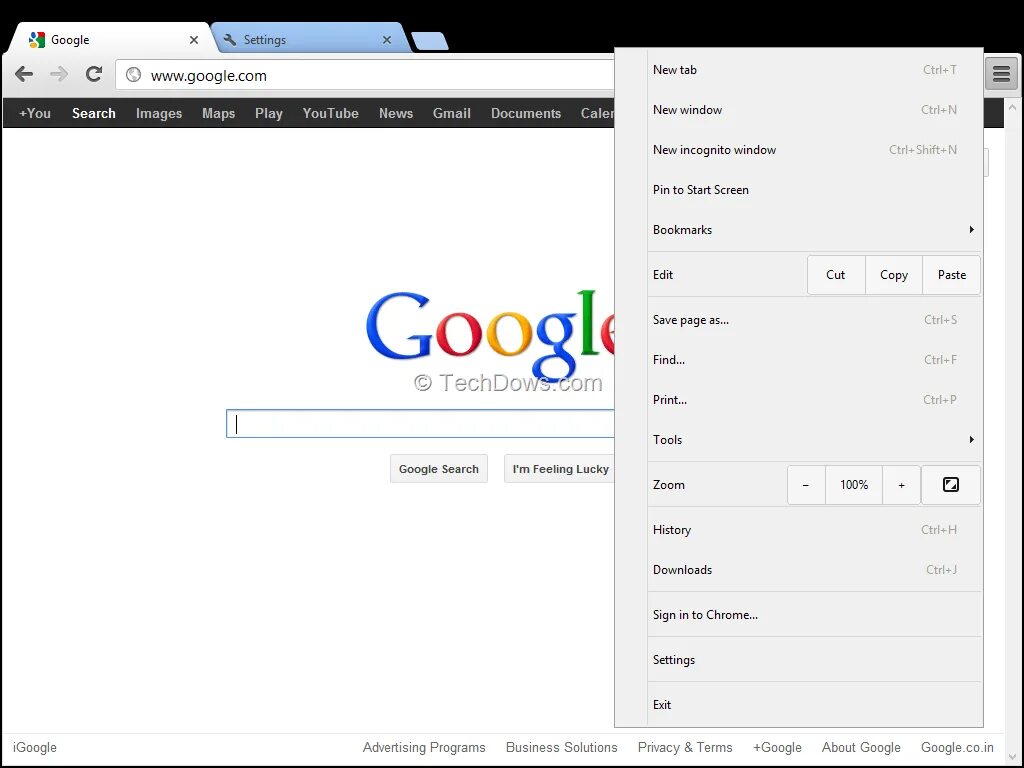Viewport: 1024px width, 768px height.
Task: Click the Paste button
Action: (x=952, y=275)
